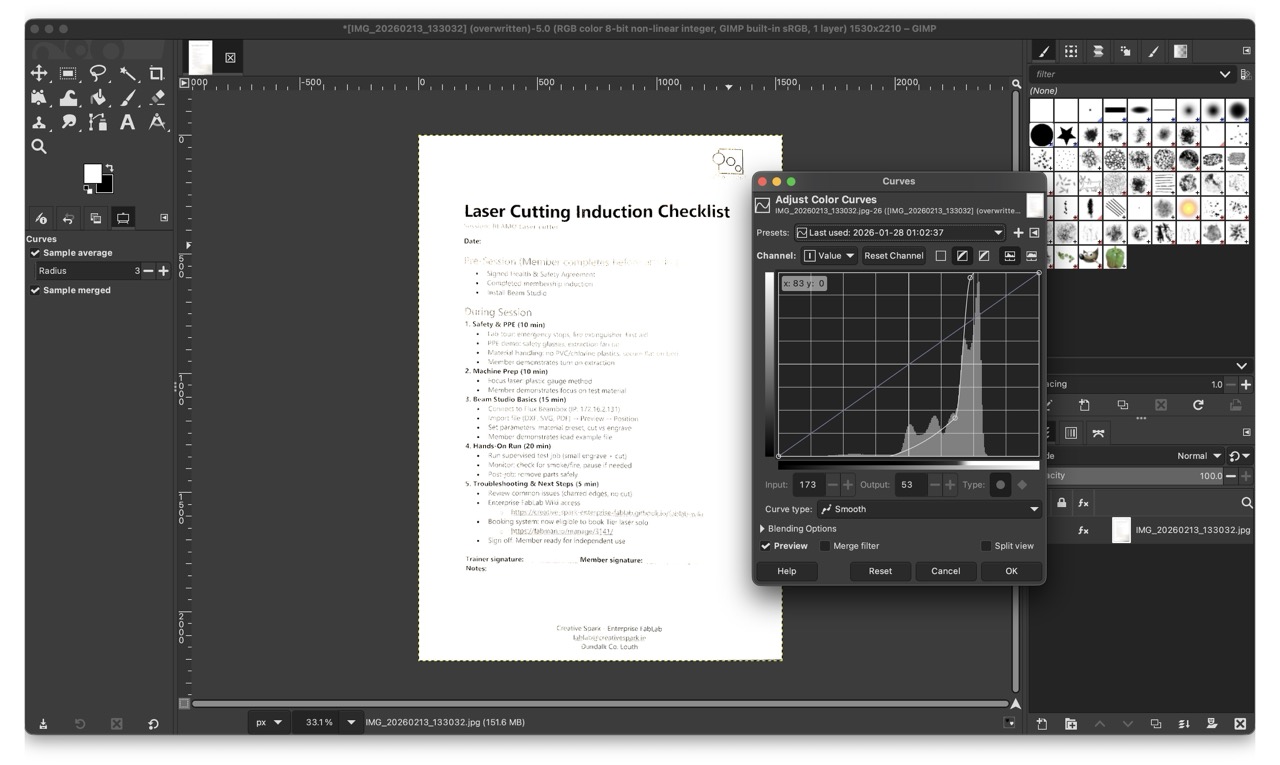Open the zoom percentage dropdown
This screenshot has width=1280, height=765.
[351, 722]
